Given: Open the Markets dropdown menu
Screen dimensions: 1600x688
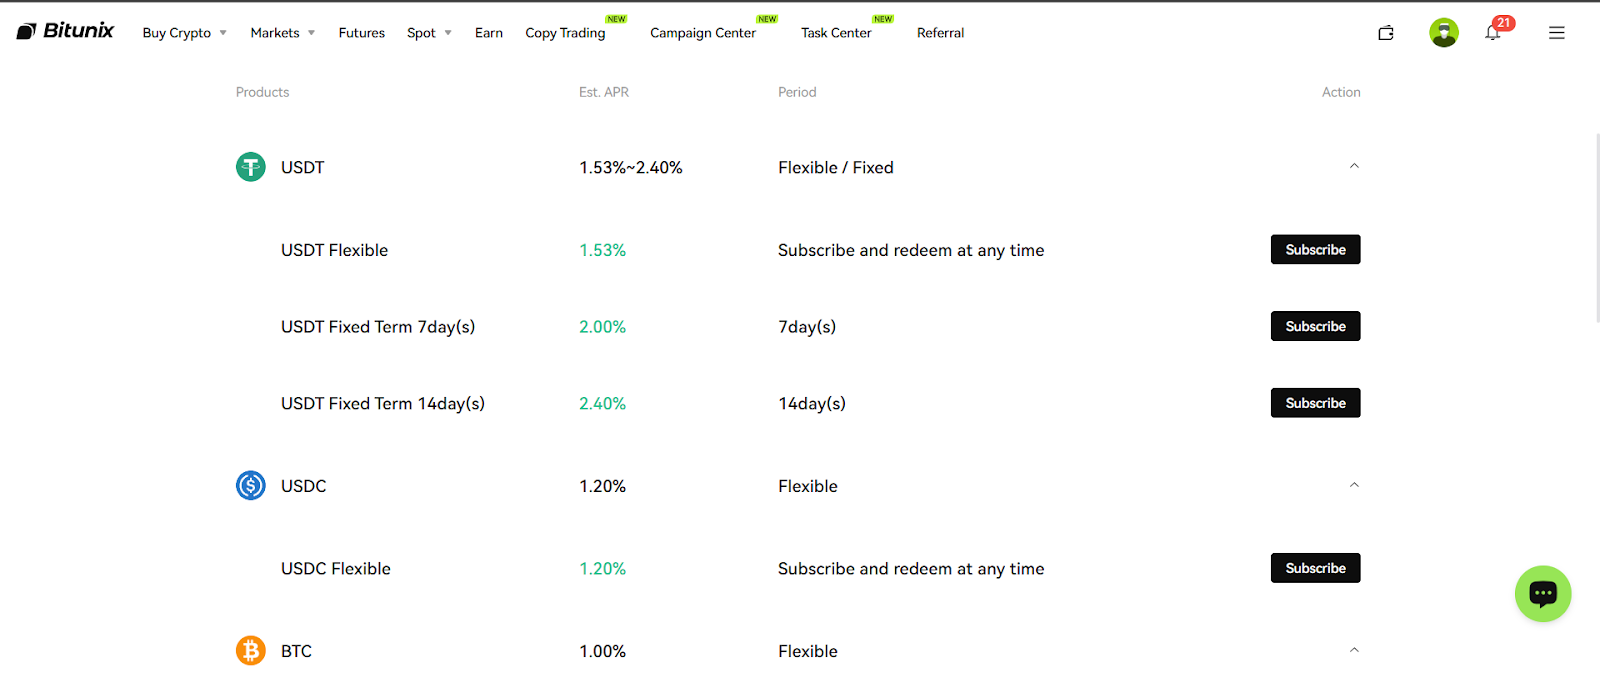Looking at the screenshot, I should [x=283, y=33].
